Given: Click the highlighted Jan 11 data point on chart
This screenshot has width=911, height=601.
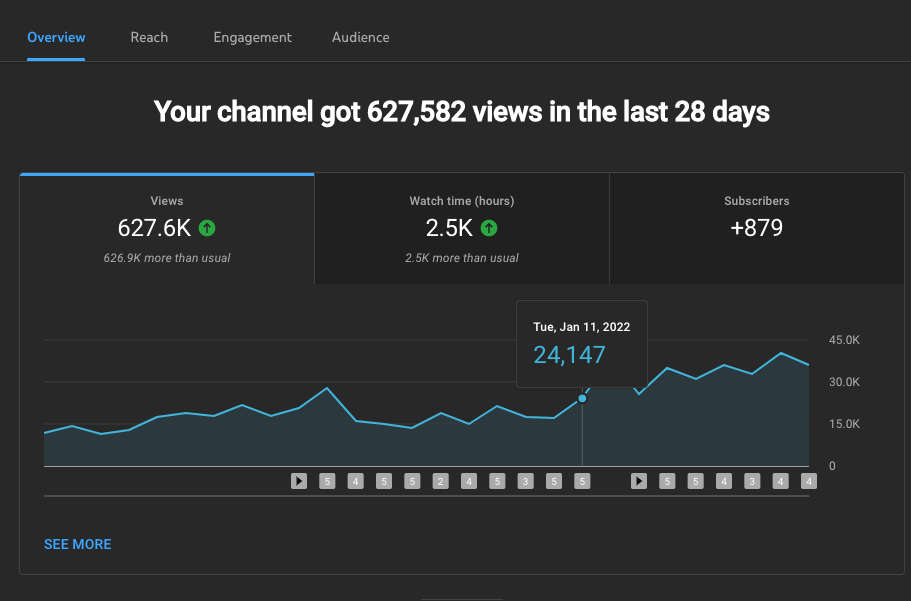Looking at the screenshot, I should point(582,398).
